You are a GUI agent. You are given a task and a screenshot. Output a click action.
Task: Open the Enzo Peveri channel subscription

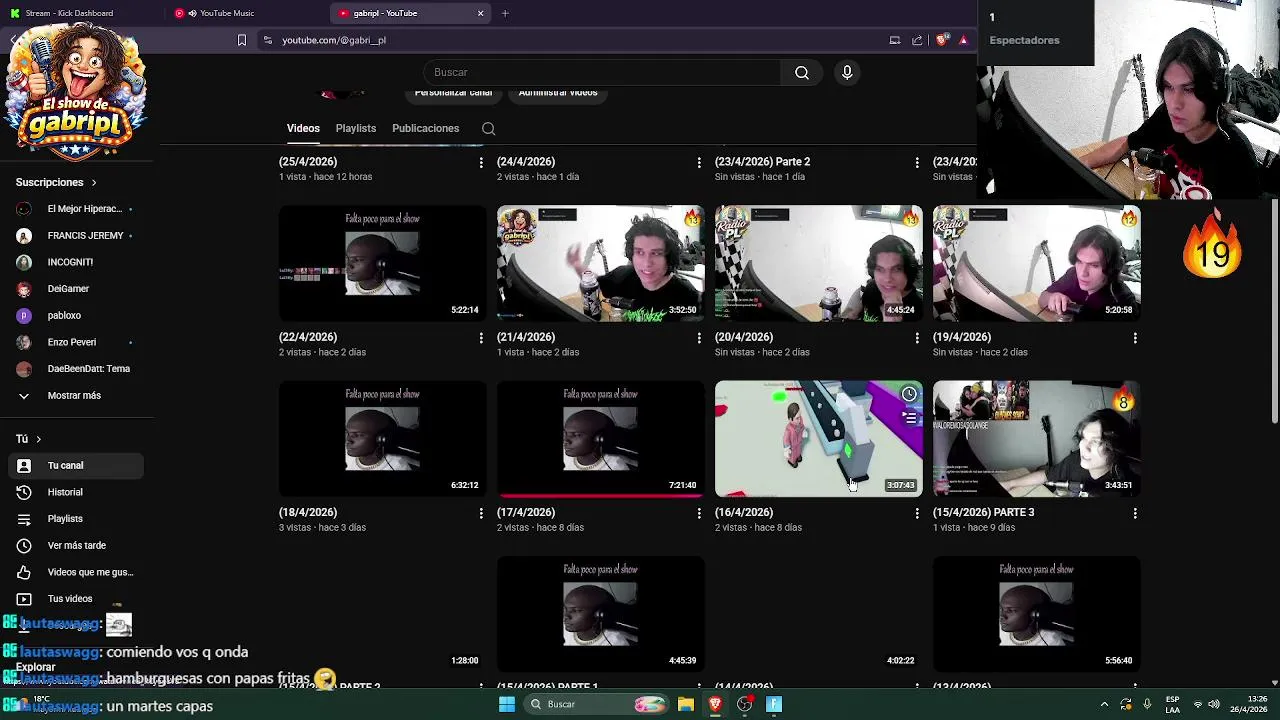tap(76, 342)
